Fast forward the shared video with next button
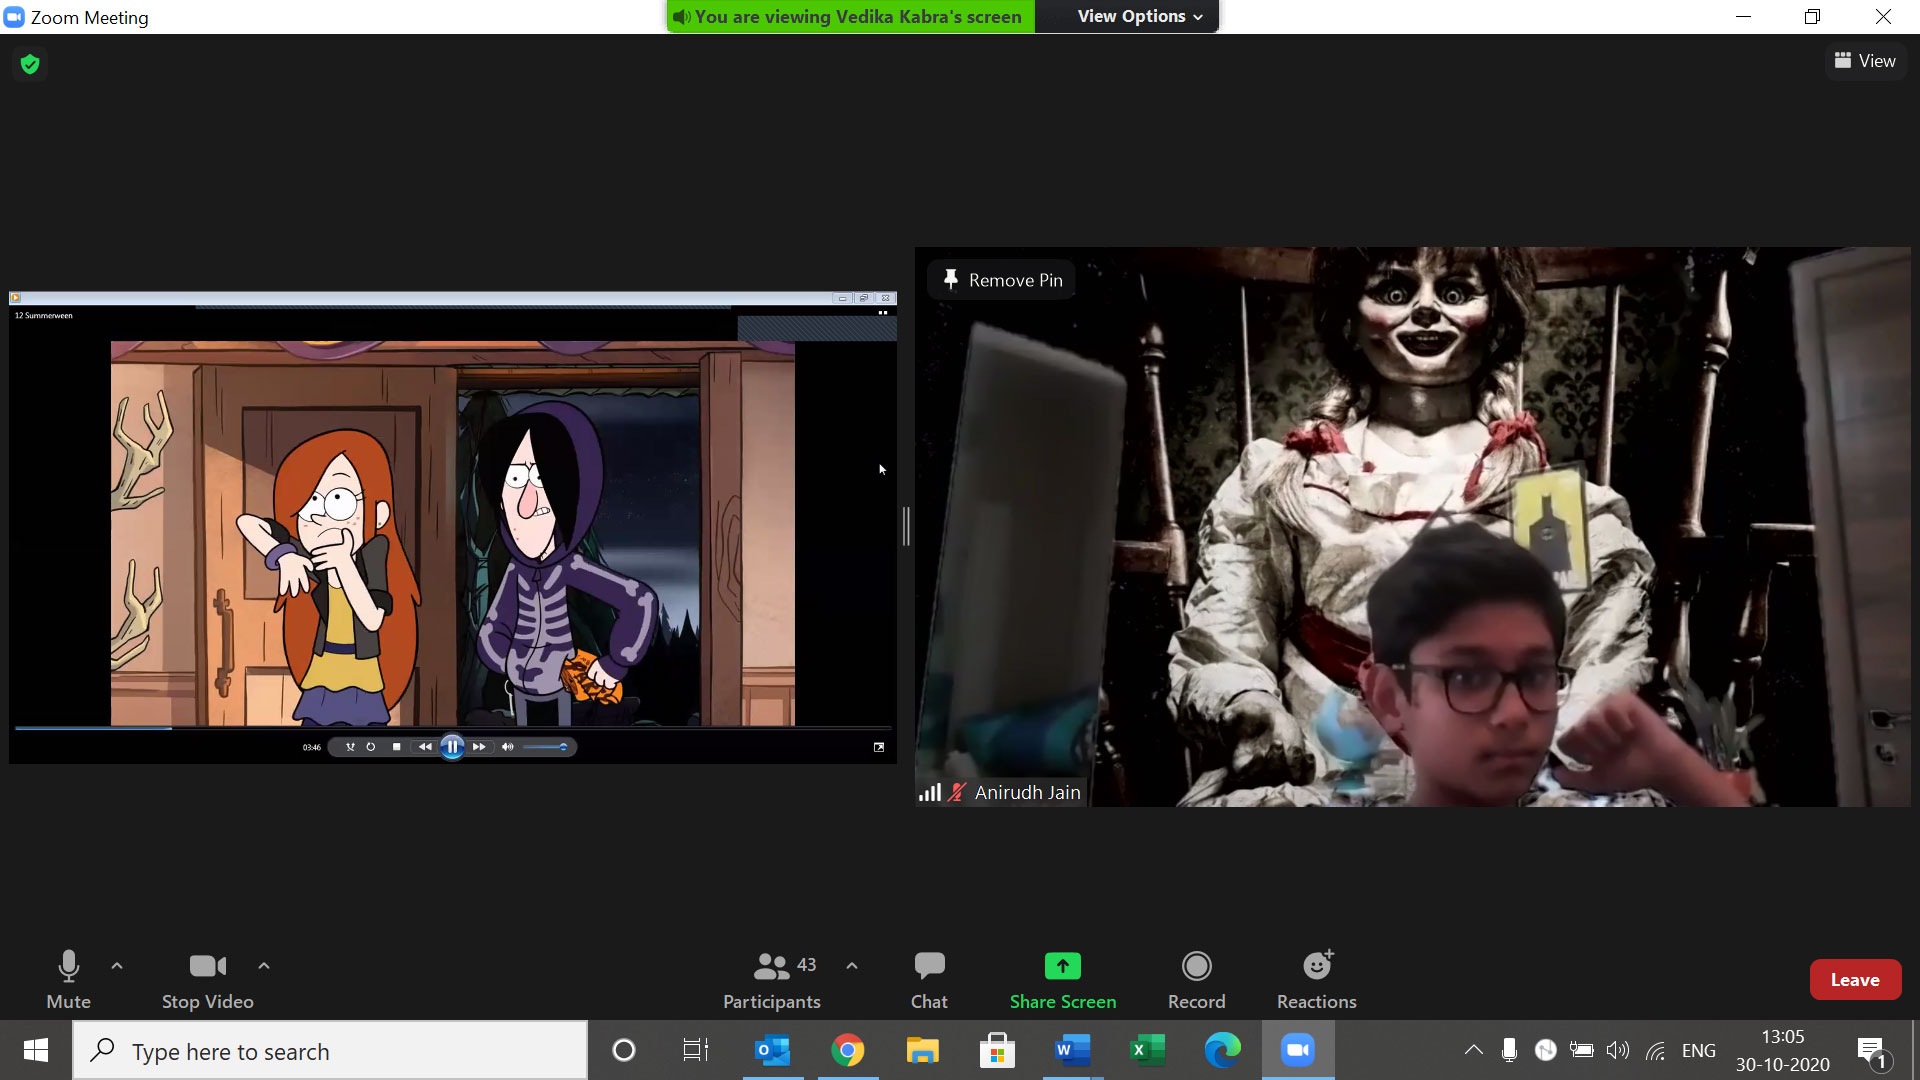This screenshot has height=1080, width=1920. [x=479, y=747]
